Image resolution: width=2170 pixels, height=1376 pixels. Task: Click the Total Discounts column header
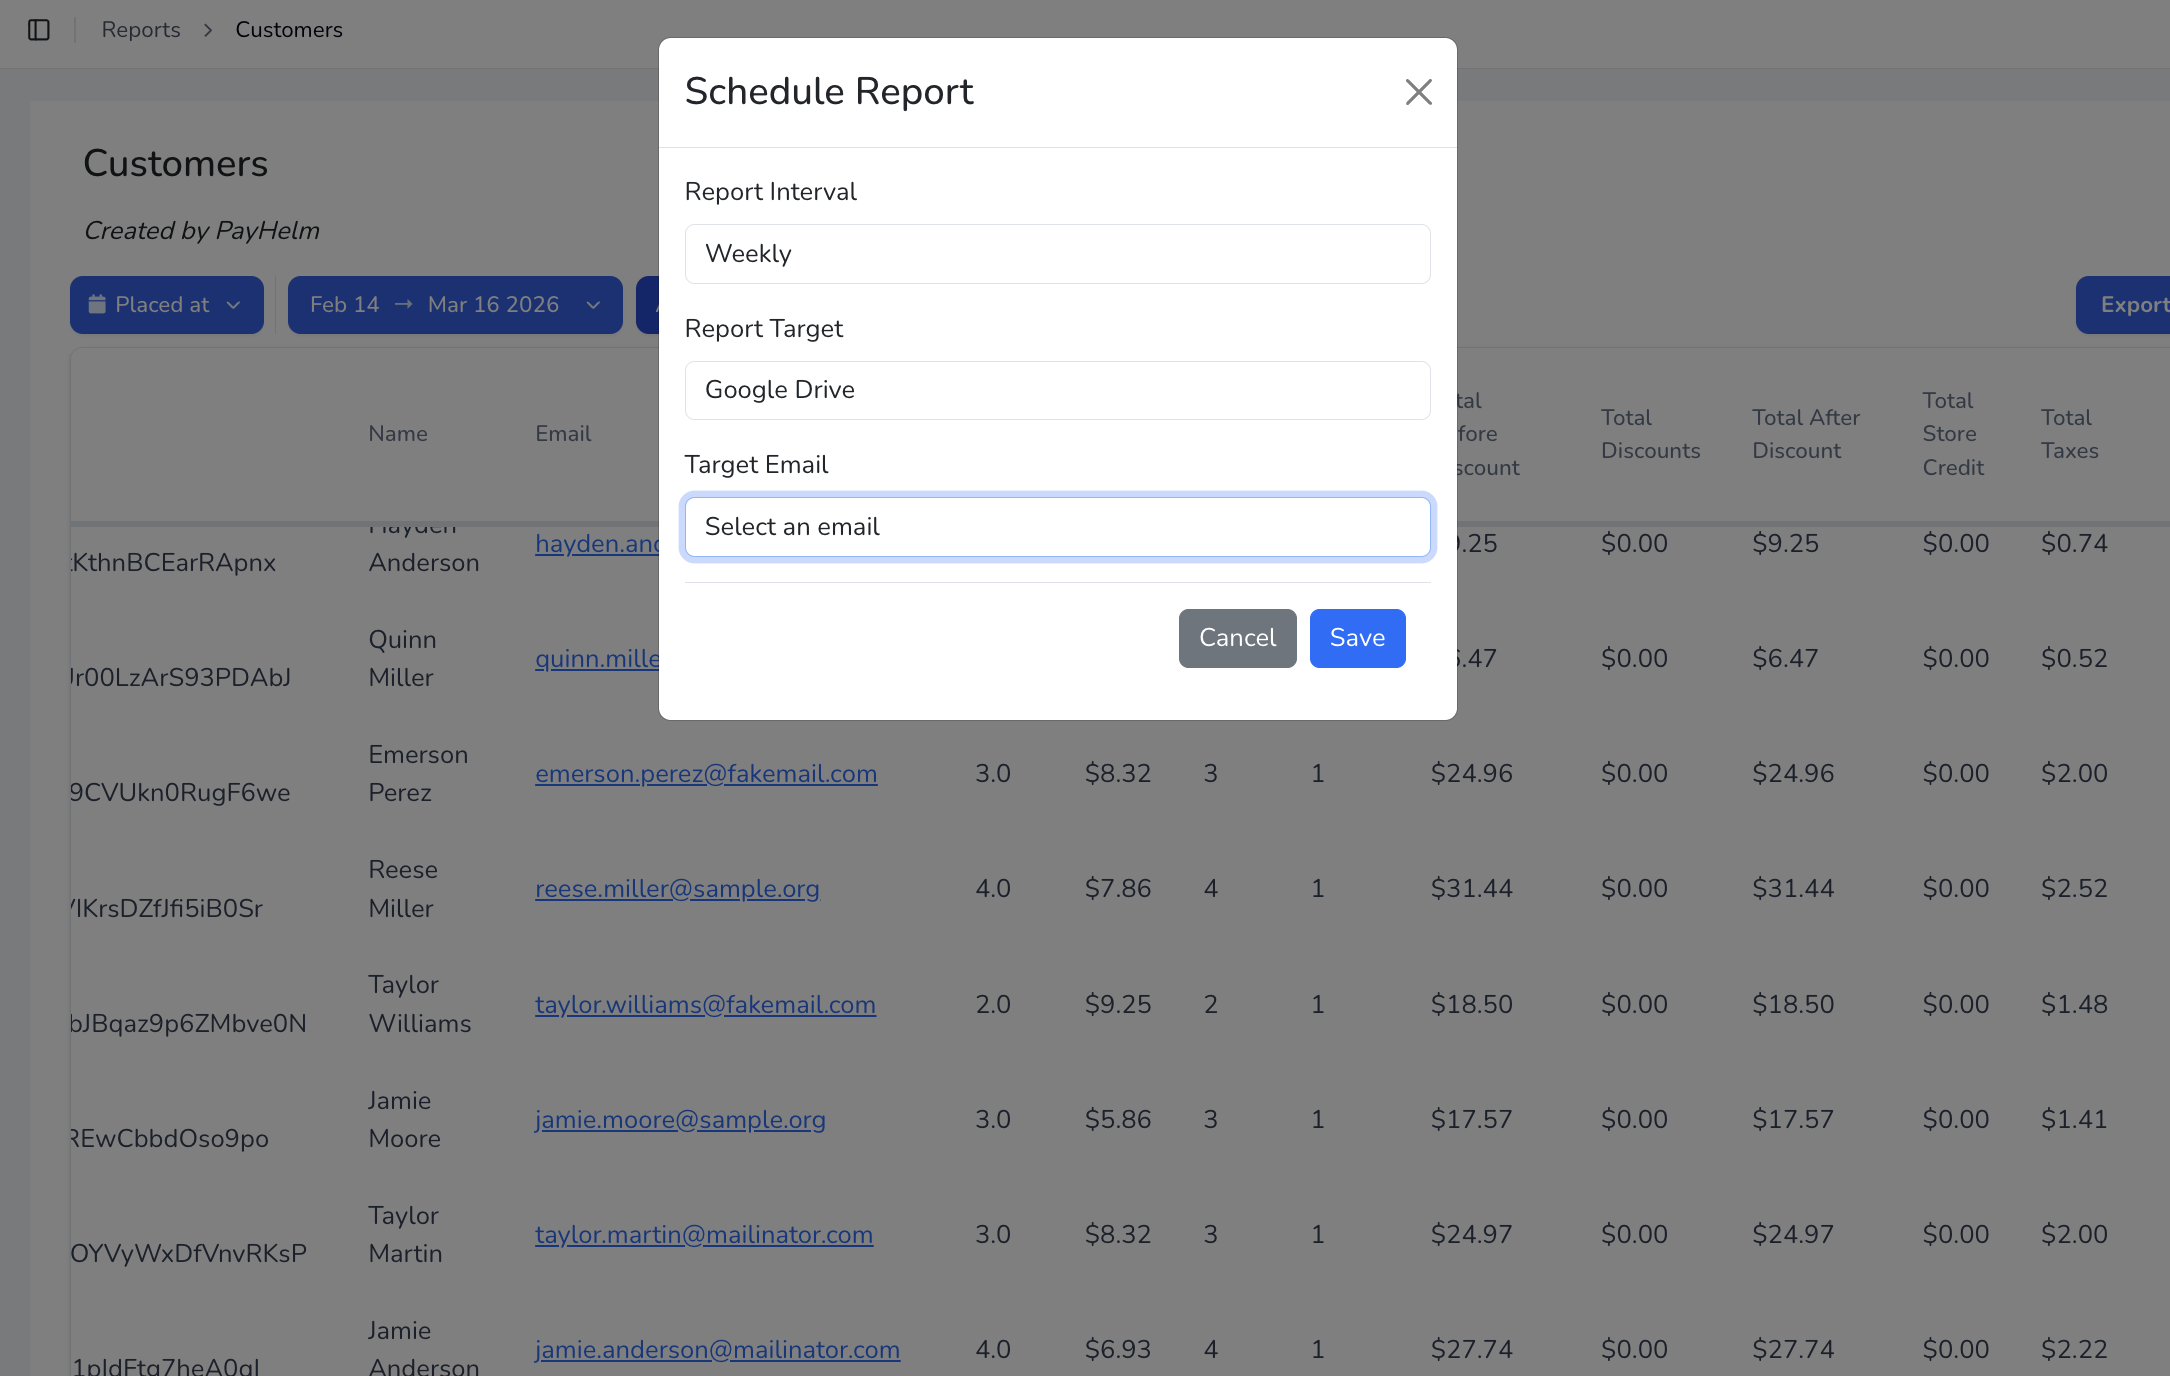1650,434
